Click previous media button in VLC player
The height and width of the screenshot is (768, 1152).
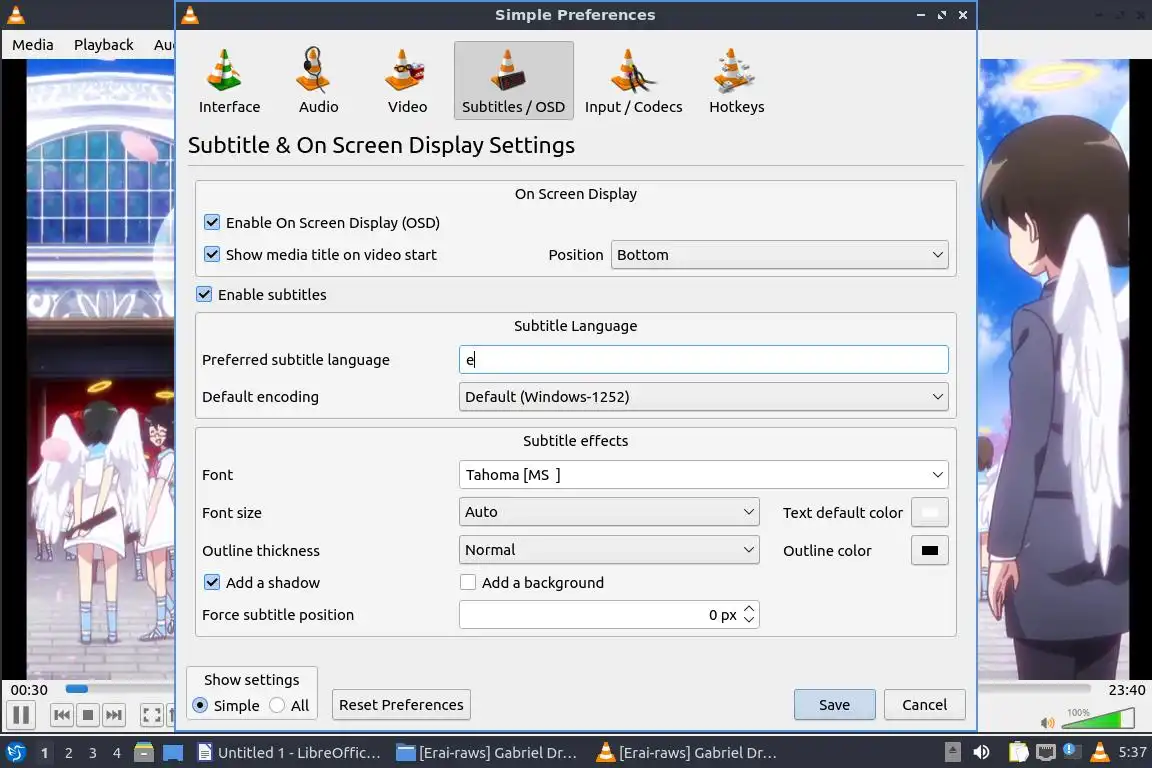tap(62, 714)
